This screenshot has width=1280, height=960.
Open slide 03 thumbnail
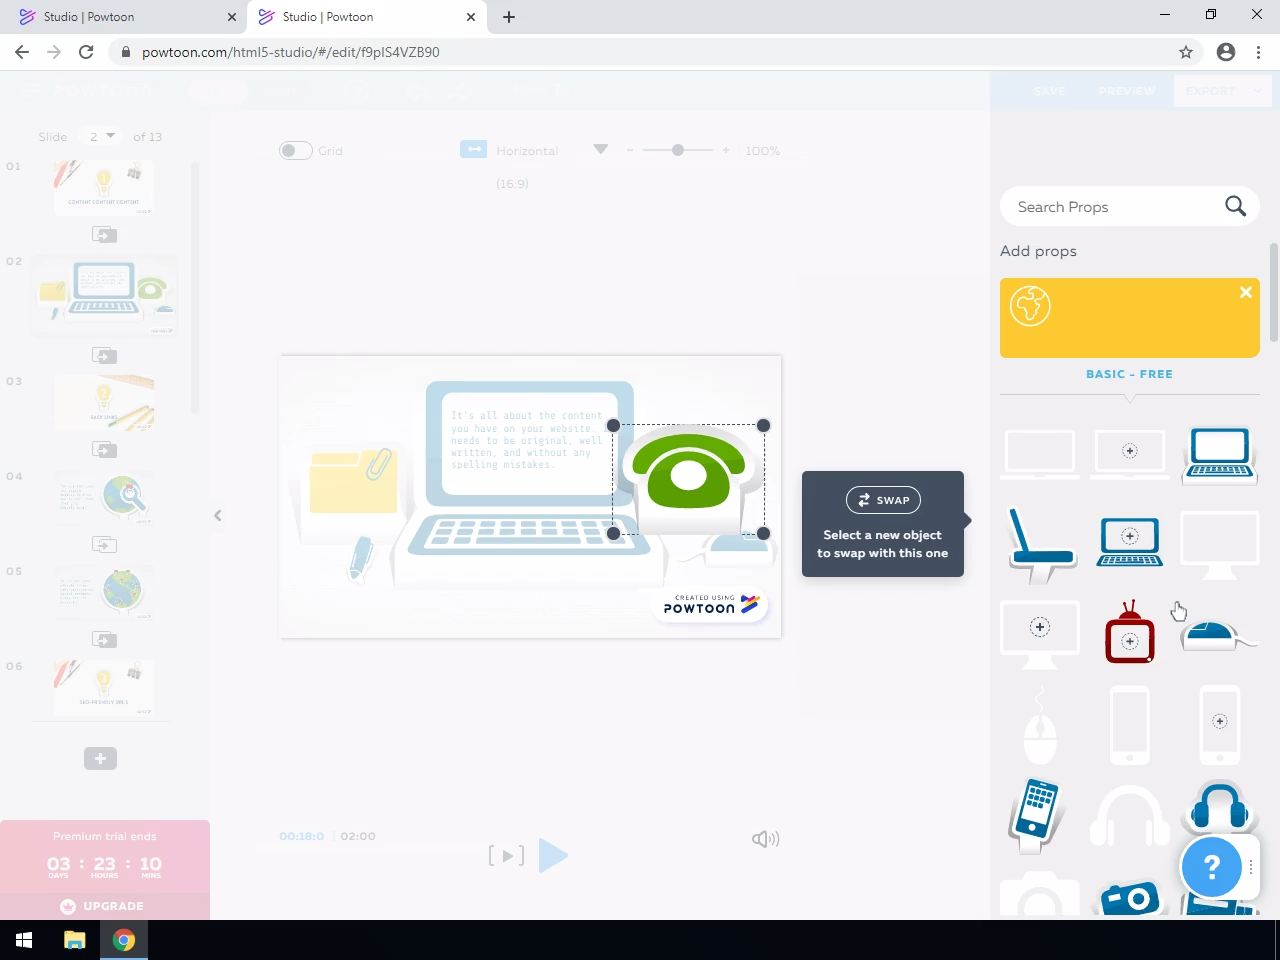point(104,402)
